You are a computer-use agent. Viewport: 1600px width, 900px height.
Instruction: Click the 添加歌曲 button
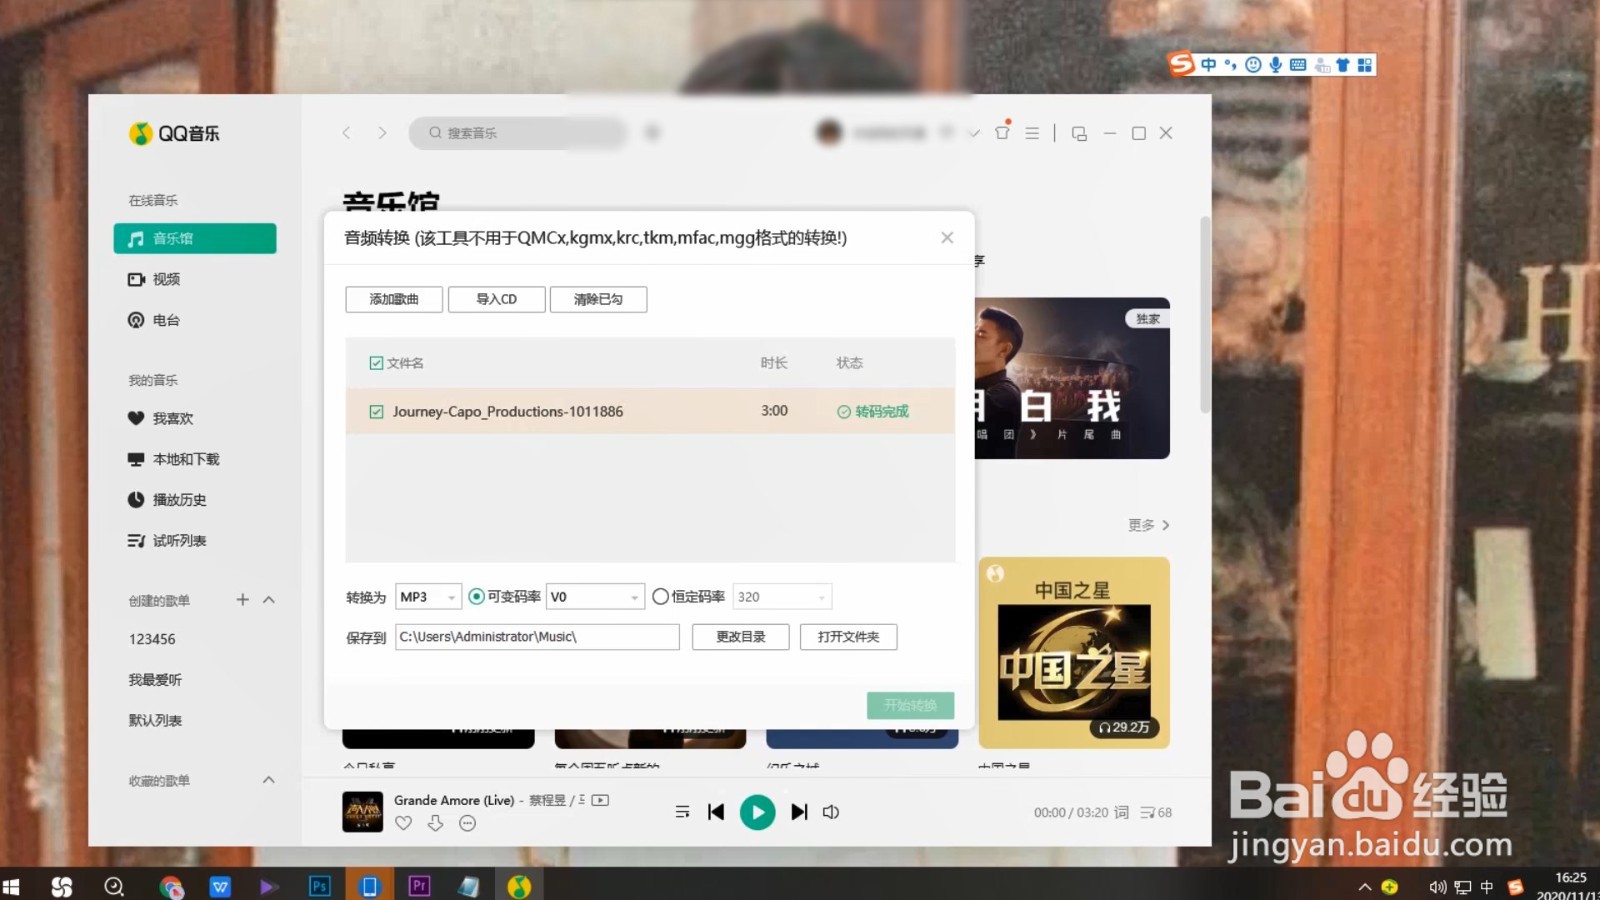pos(393,299)
